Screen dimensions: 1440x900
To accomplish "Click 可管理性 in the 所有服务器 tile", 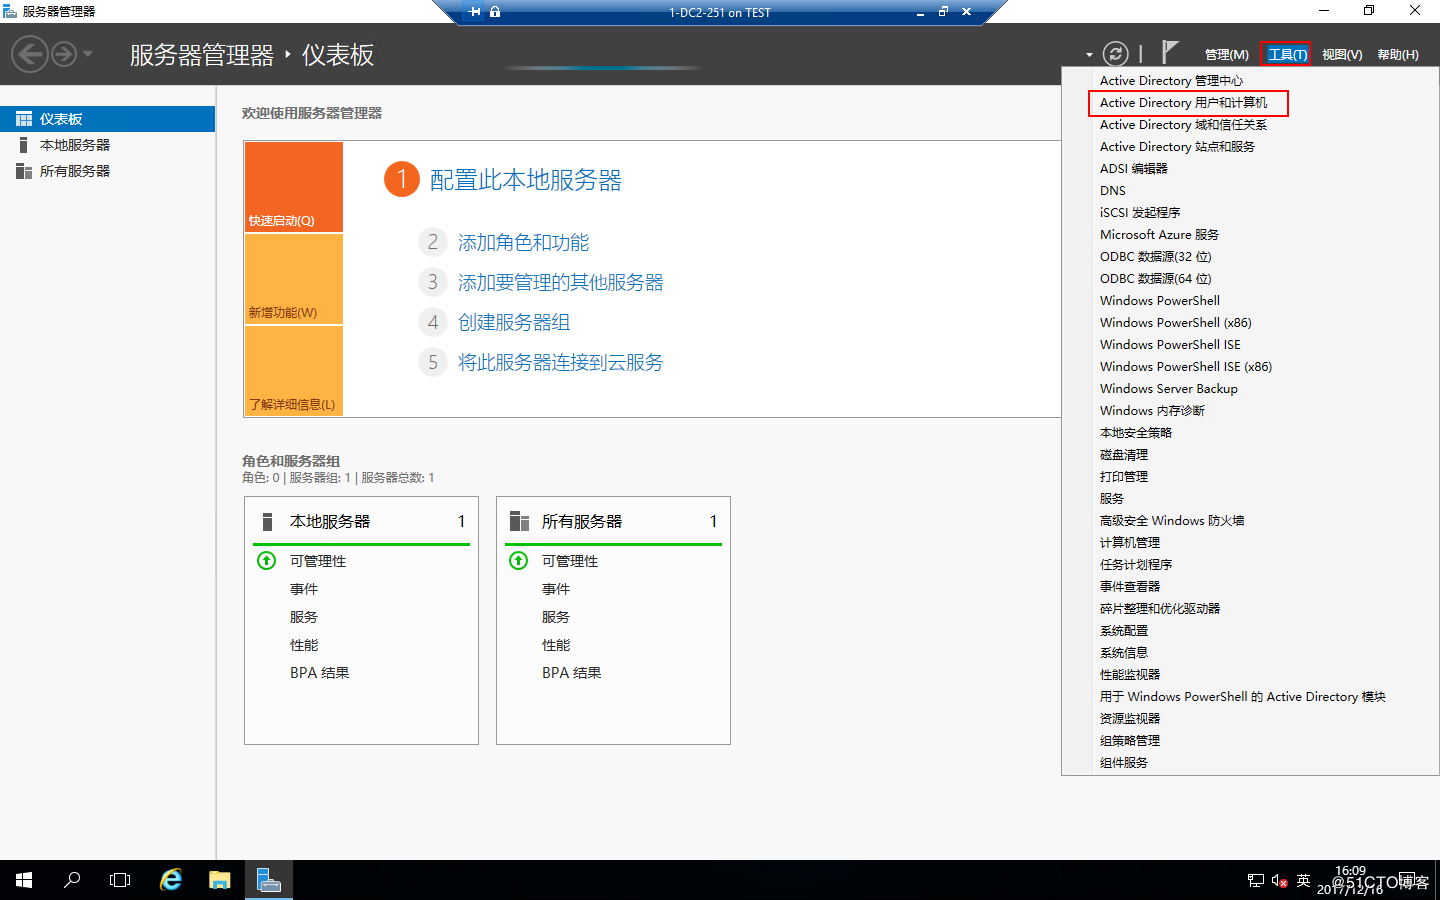I will 570,561.
